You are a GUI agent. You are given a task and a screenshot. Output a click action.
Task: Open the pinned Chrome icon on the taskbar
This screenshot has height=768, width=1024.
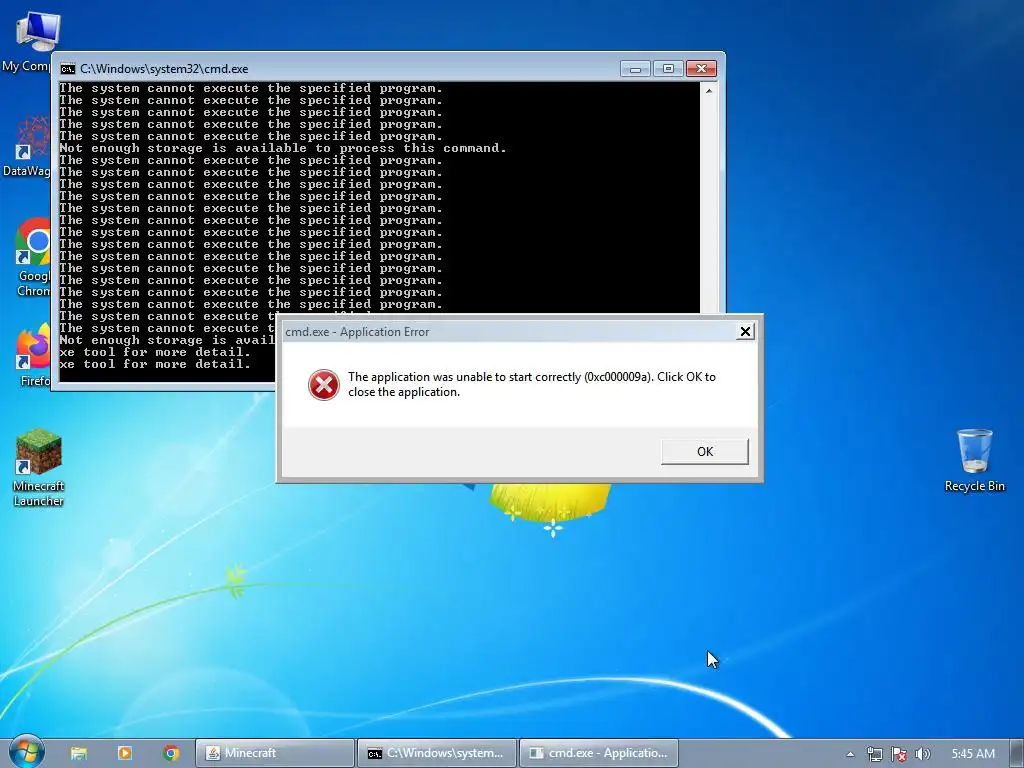tap(171, 753)
